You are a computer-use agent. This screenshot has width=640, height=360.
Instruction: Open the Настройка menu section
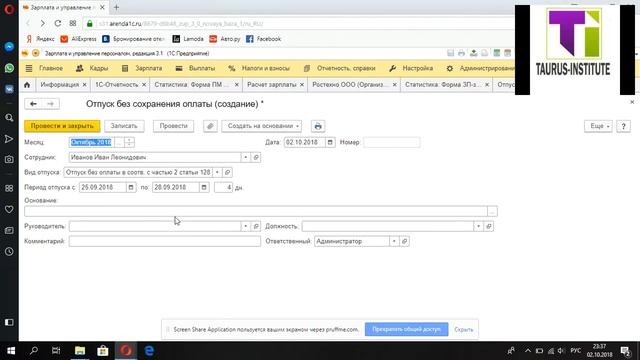[411, 68]
